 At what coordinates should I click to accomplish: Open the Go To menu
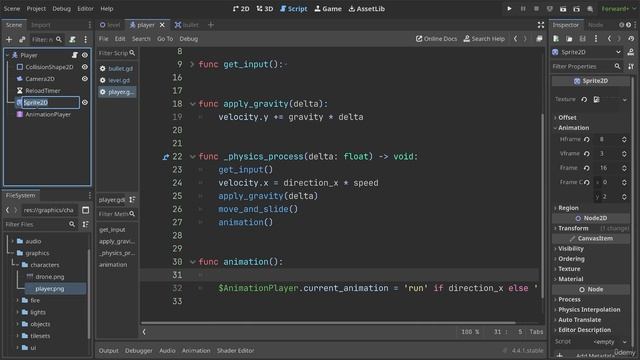(x=165, y=39)
